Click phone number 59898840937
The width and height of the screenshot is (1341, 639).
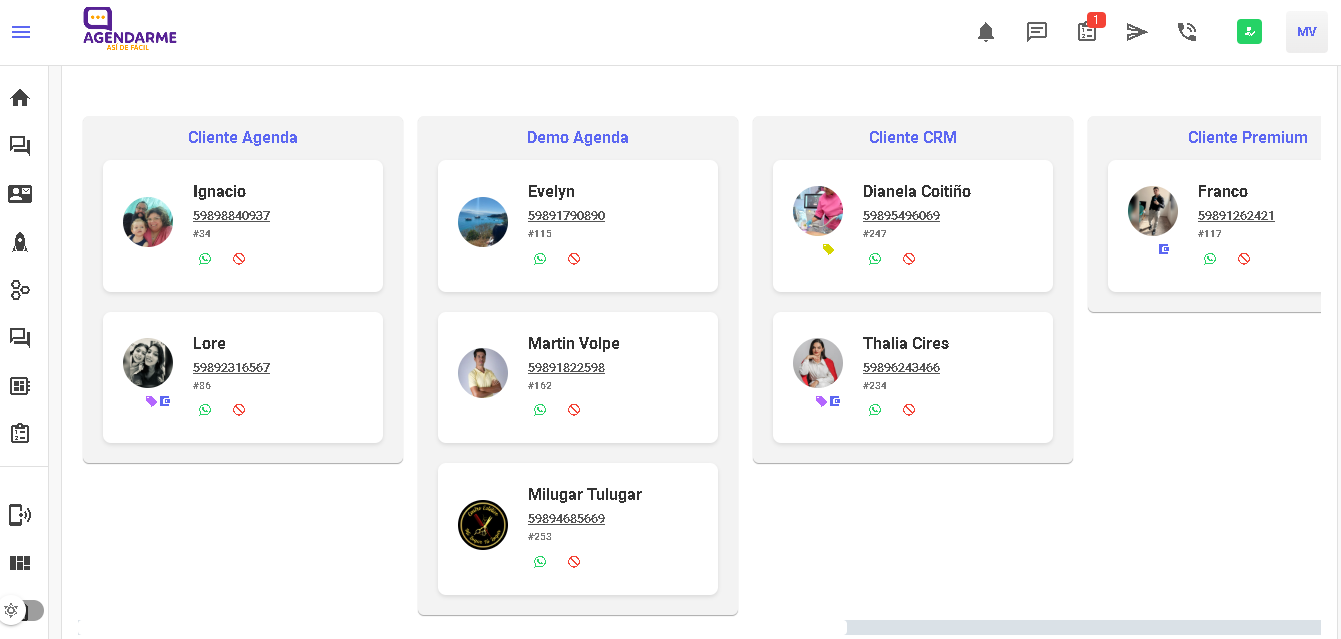(231, 216)
